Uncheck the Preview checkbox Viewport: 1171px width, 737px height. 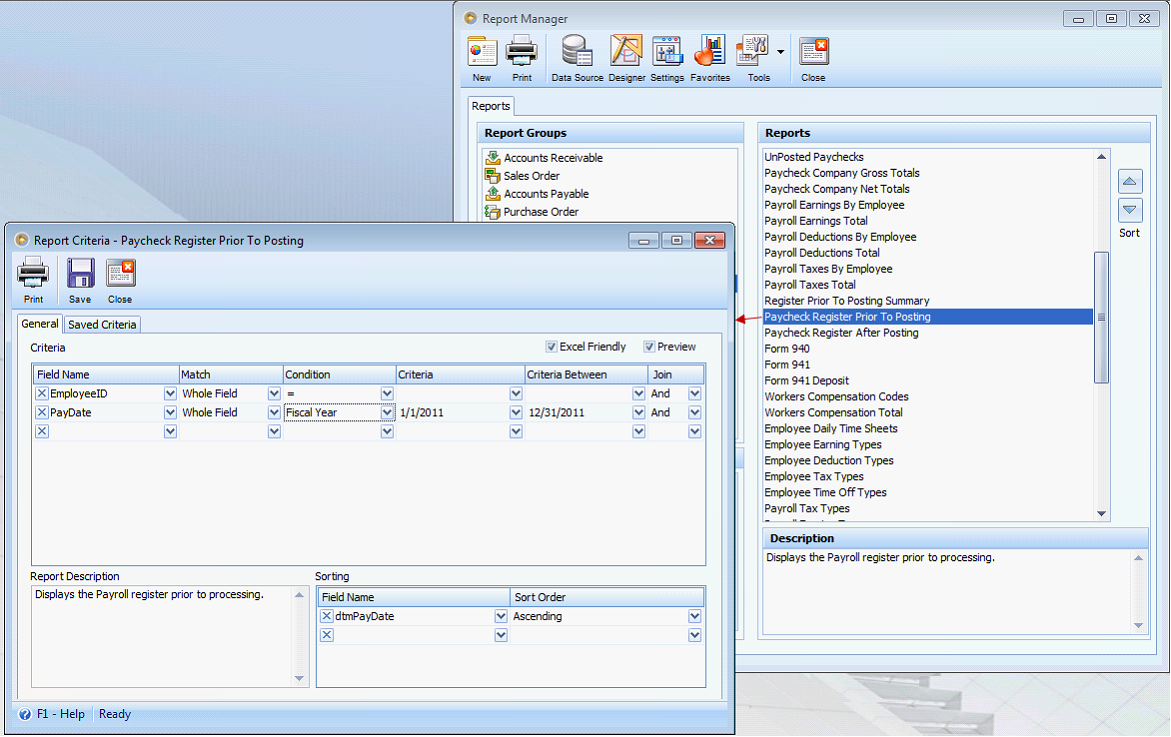coord(649,347)
